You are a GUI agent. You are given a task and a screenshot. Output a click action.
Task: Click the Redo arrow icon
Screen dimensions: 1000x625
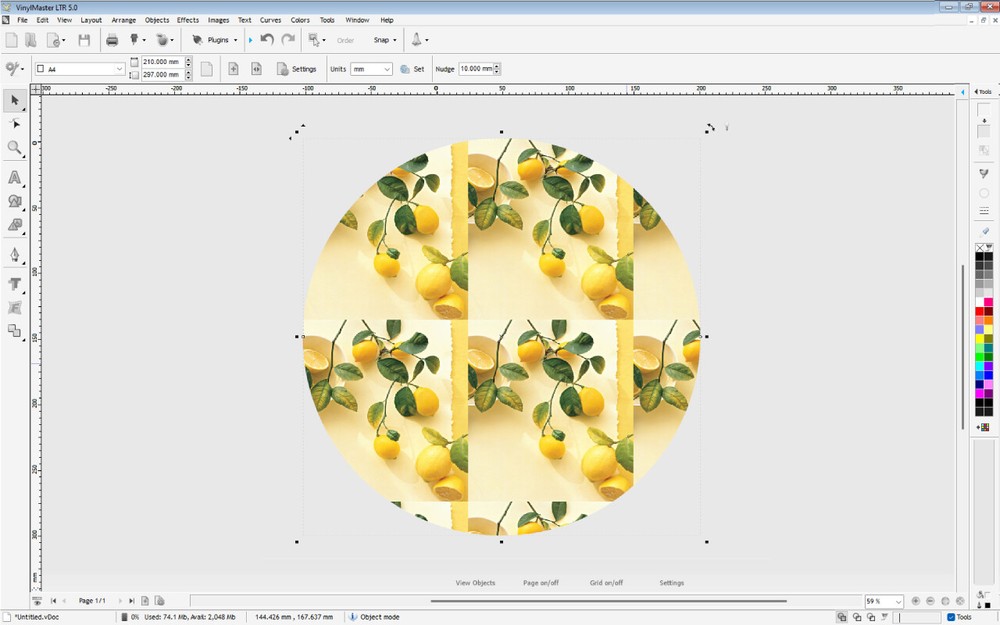(x=288, y=39)
